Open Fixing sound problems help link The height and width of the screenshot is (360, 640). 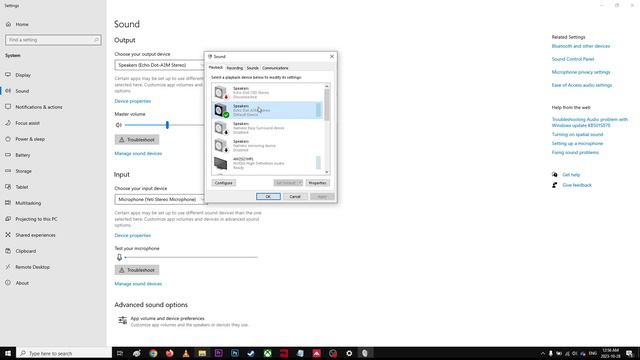pyautogui.click(x=575, y=152)
